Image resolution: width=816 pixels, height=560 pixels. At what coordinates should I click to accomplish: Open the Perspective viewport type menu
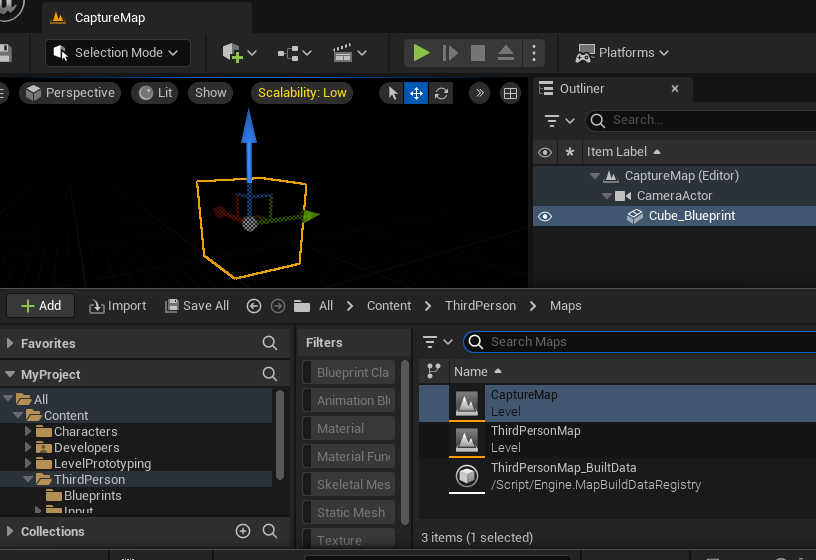pyautogui.click(x=70, y=93)
